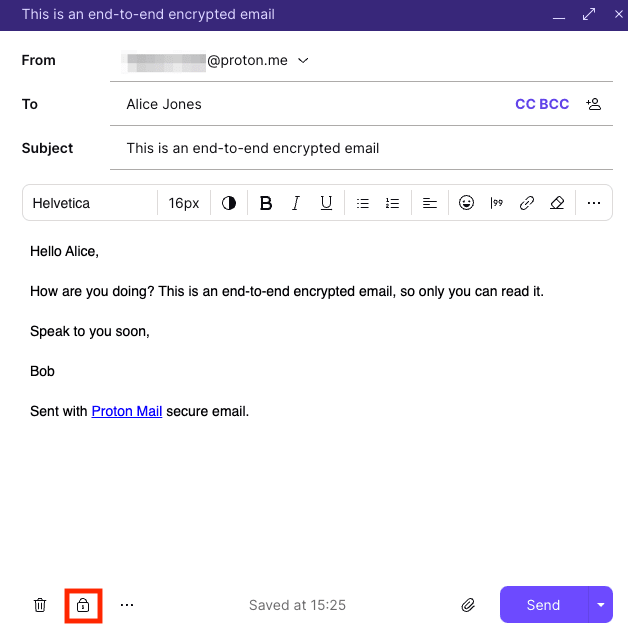The height and width of the screenshot is (630, 628).
Task: Insert a hyperlink
Action: [527, 203]
